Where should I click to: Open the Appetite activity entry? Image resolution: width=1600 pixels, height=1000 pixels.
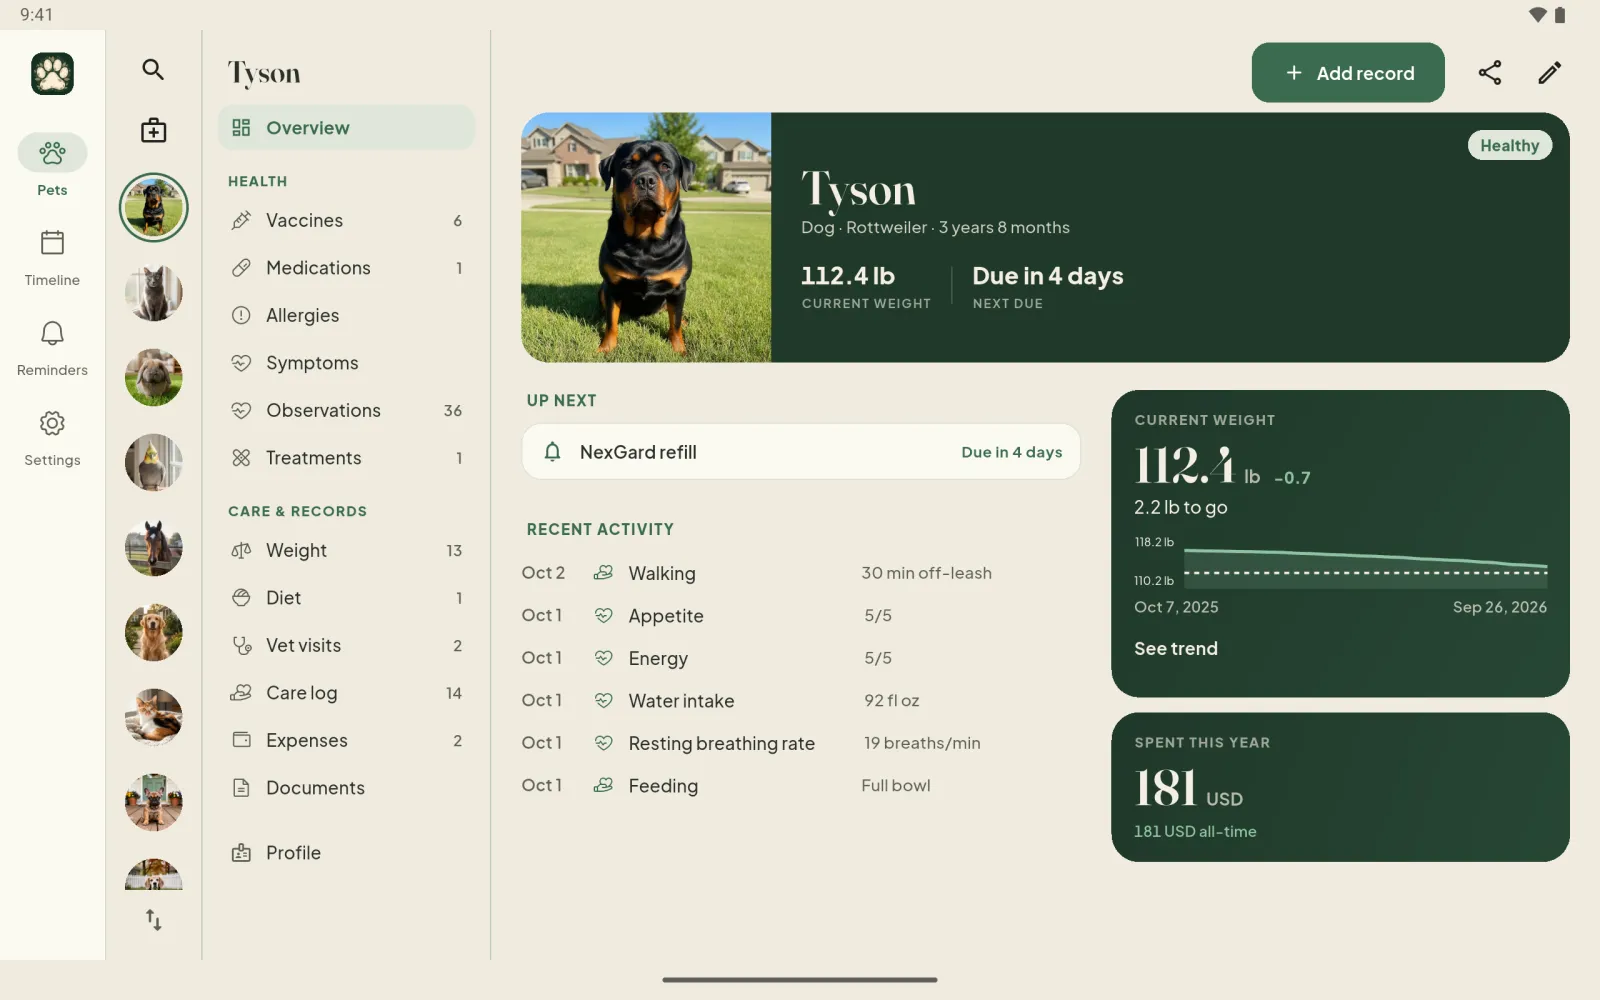800,616
